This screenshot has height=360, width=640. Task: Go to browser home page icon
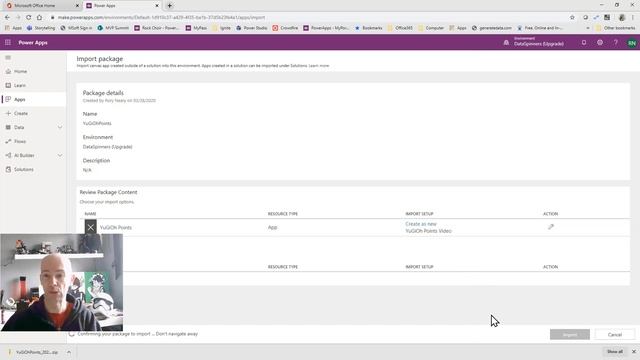click(x=39, y=18)
